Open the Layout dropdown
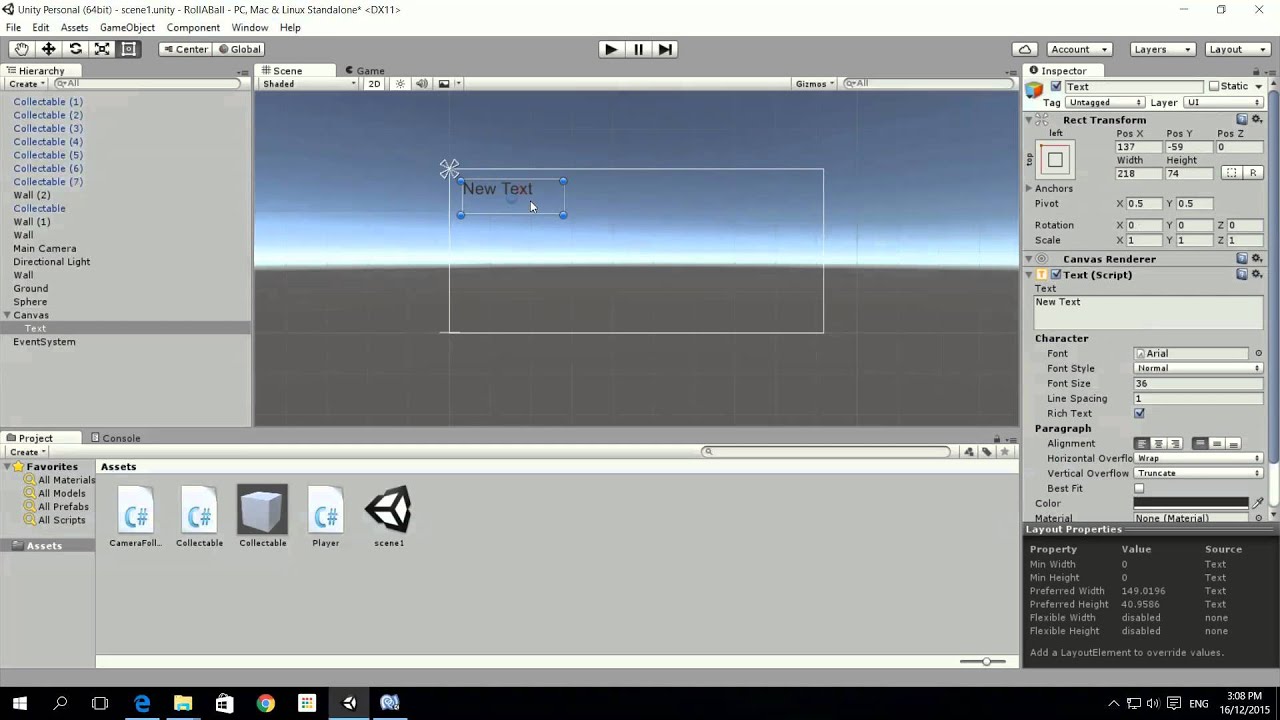1280x720 pixels. pos(1236,49)
